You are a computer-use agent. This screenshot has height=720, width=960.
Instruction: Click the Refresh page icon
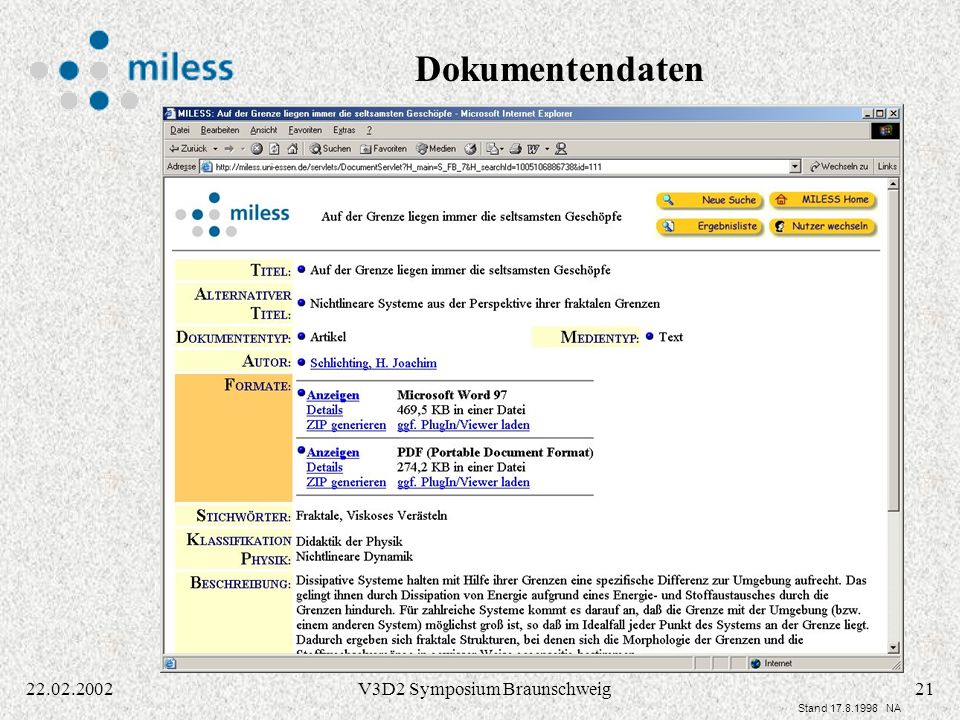pyautogui.click(x=274, y=148)
